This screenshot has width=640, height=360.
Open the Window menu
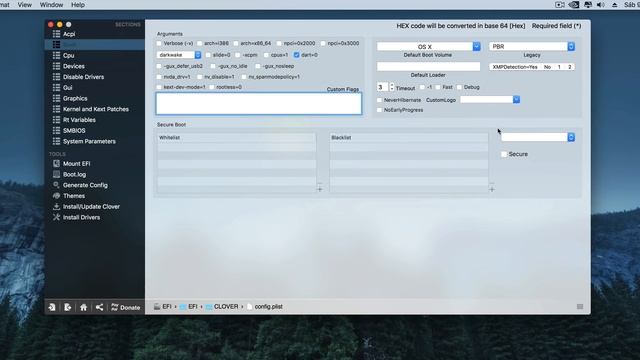tap(51, 5)
